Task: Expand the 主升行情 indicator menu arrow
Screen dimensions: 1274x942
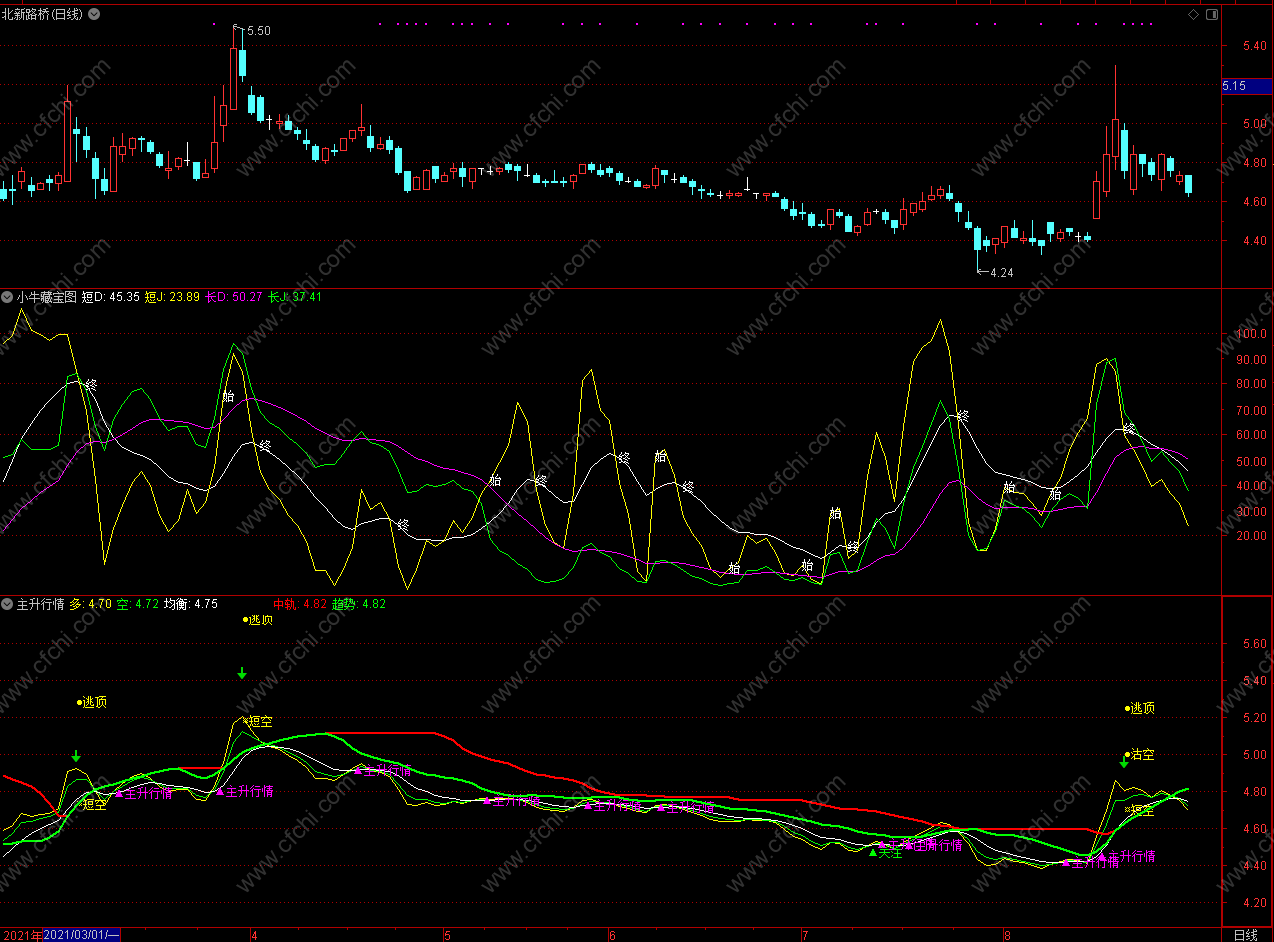Action: point(8,604)
